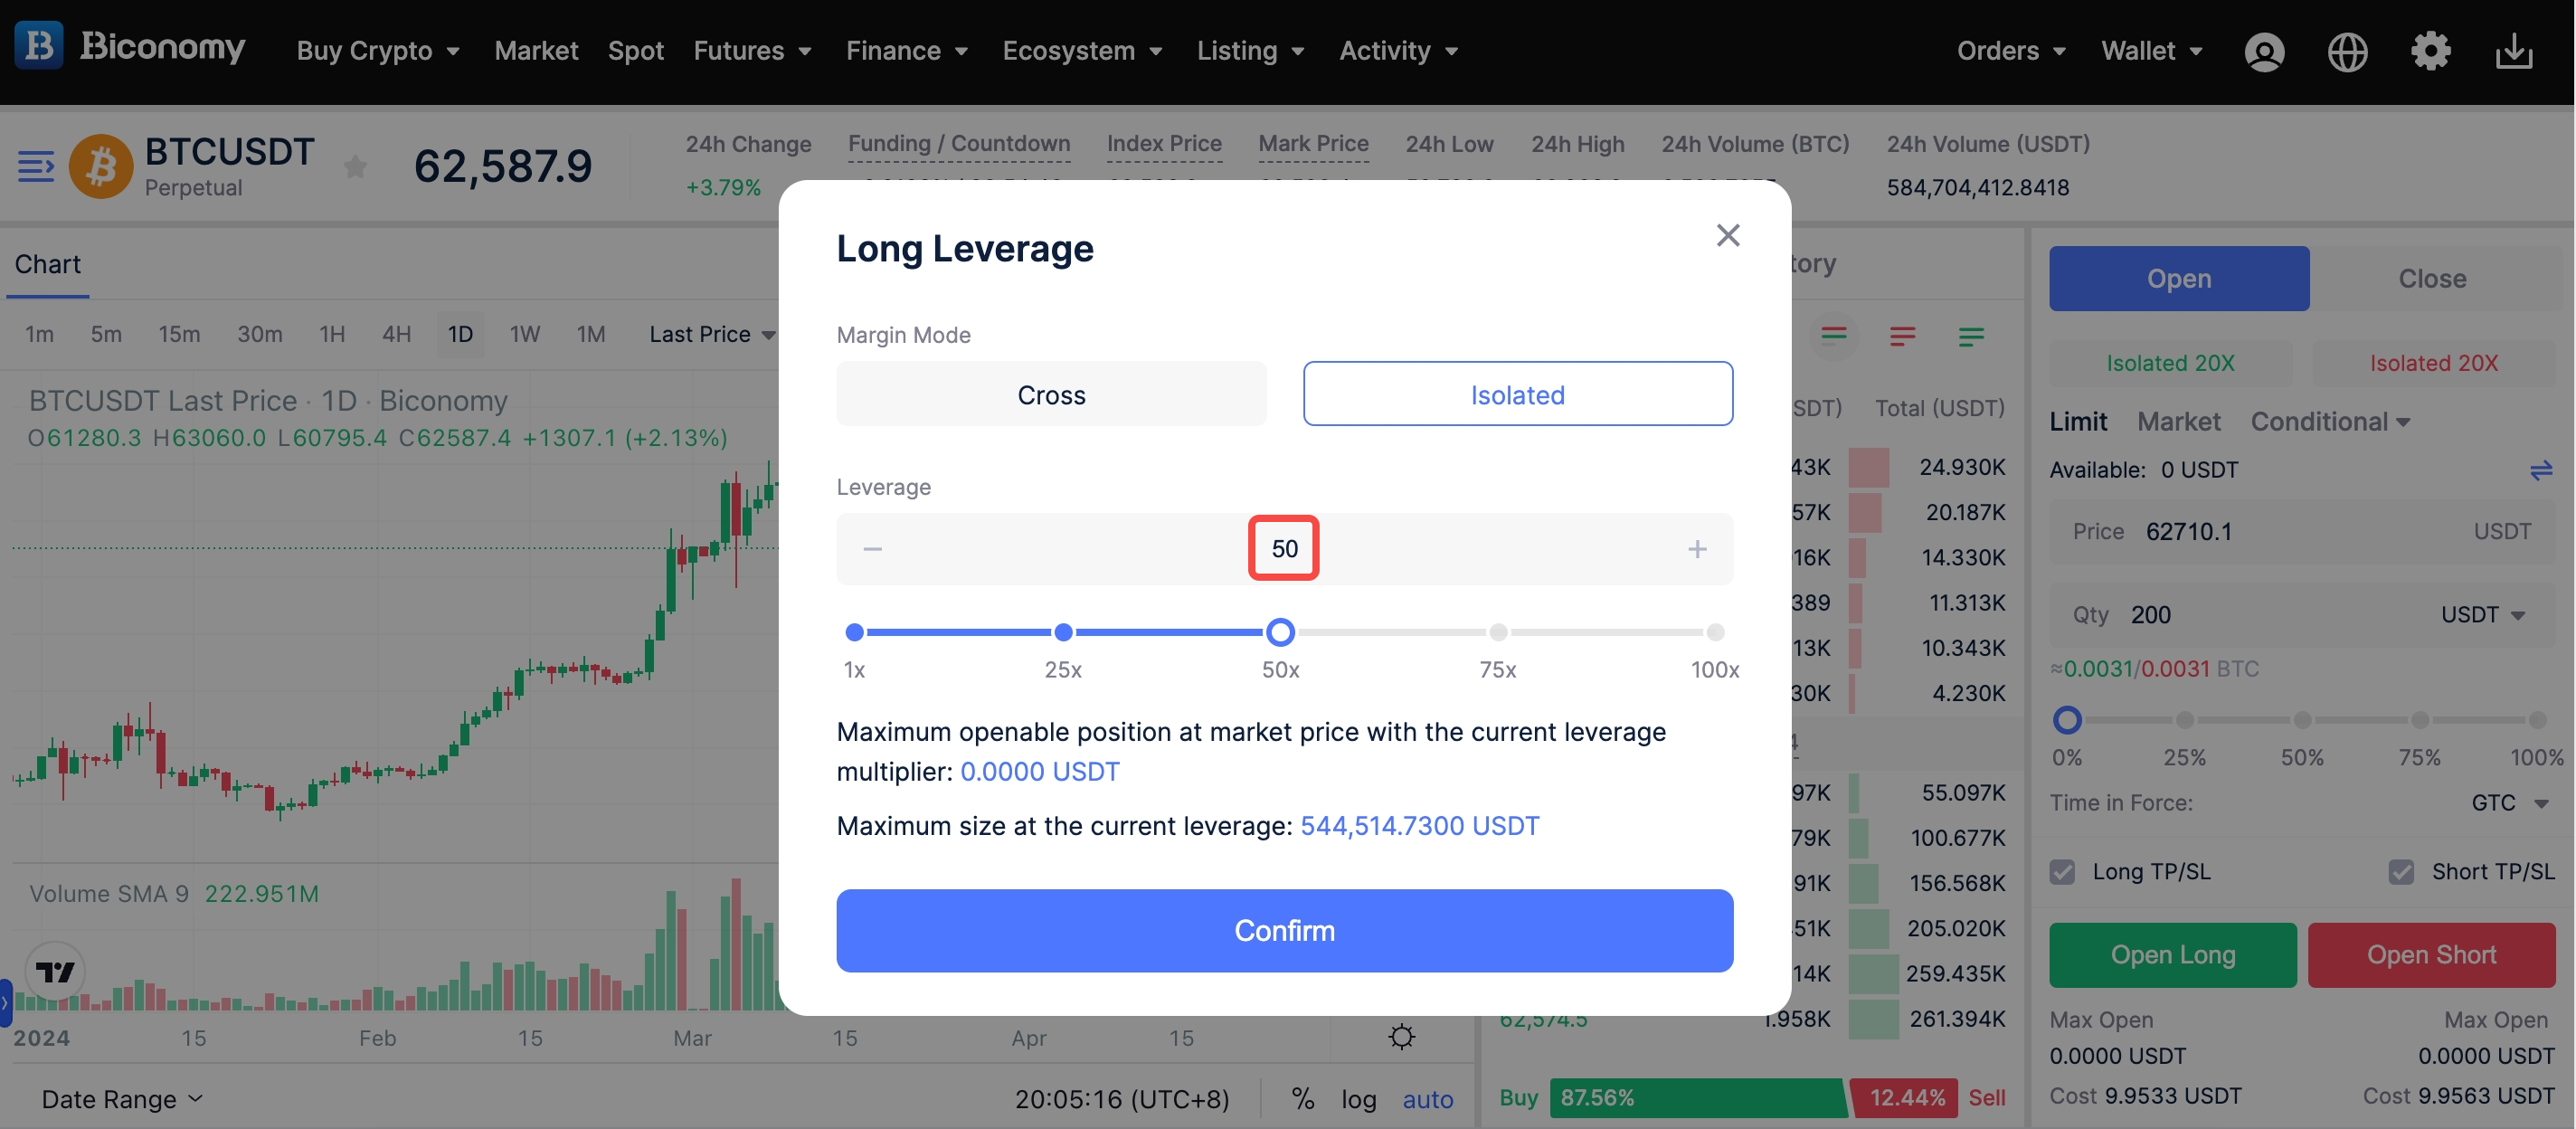Image resolution: width=2576 pixels, height=1129 pixels.
Task: Click the leverage value input showing 50
Action: click(1284, 548)
